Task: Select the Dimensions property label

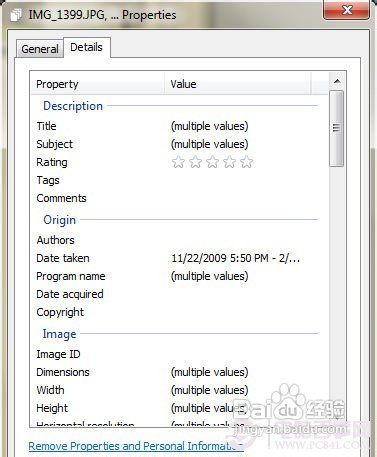Action: point(63,372)
